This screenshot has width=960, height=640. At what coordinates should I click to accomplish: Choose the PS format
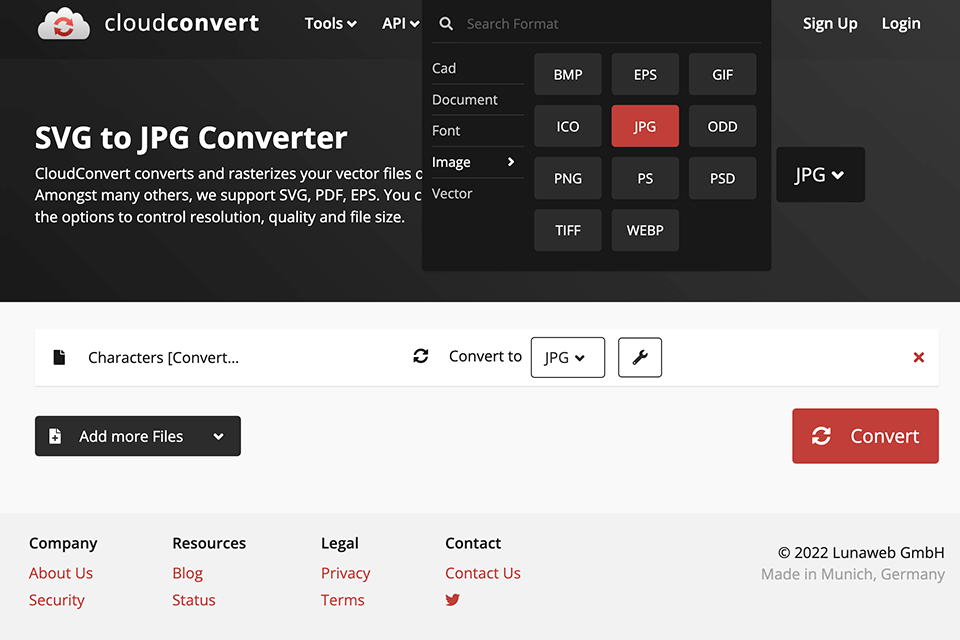pyautogui.click(x=645, y=178)
